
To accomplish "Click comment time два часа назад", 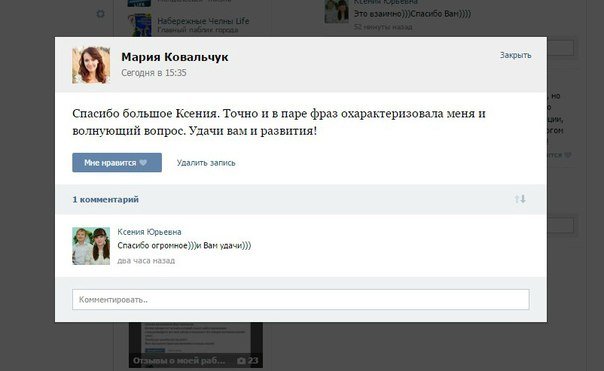I will pyautogui.click(x=146, y=261).
